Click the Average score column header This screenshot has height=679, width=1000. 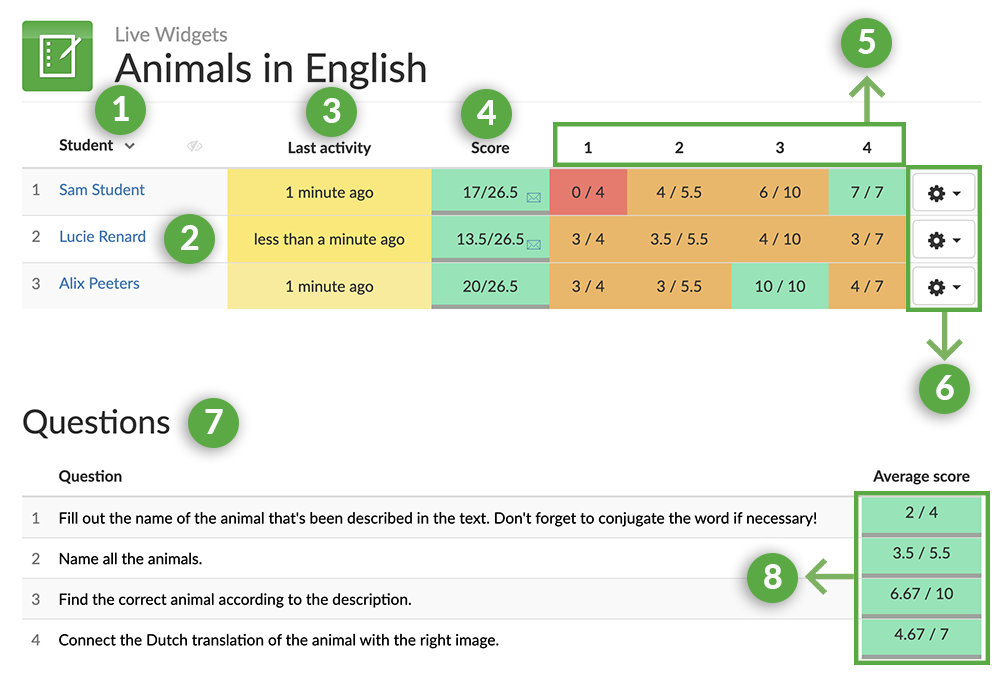(x=921, y=477)
